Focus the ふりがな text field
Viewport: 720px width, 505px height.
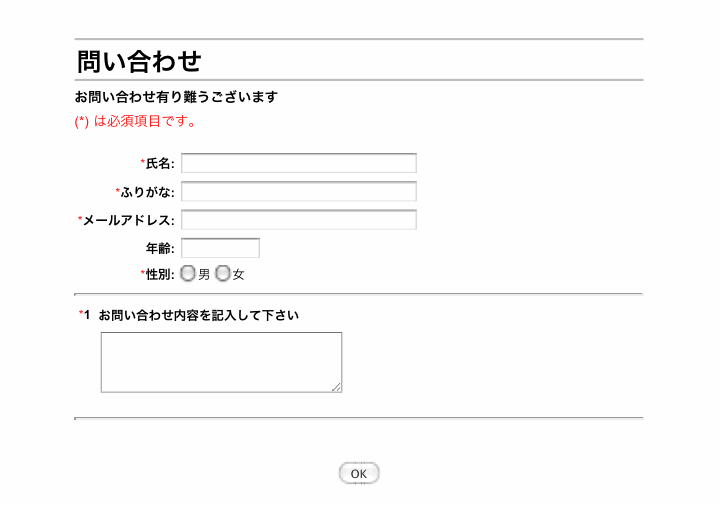click(x=299, y=191)
